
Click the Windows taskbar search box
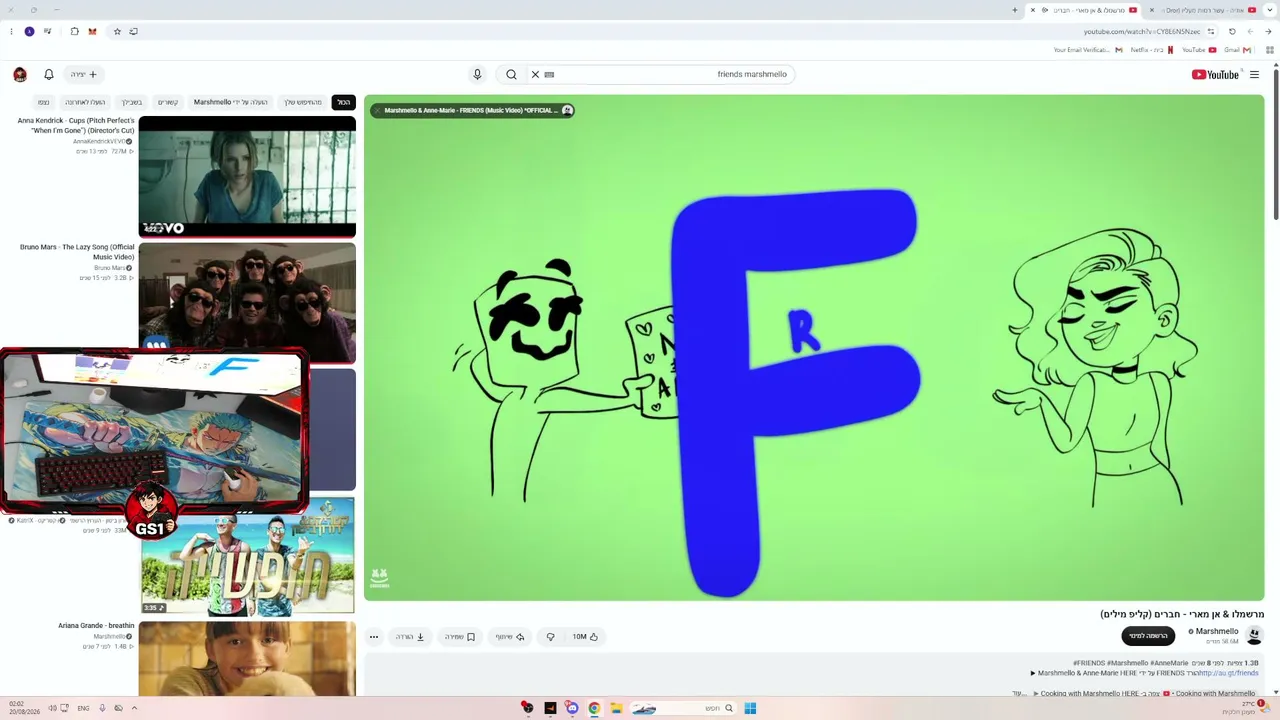(x=682, y=708)
